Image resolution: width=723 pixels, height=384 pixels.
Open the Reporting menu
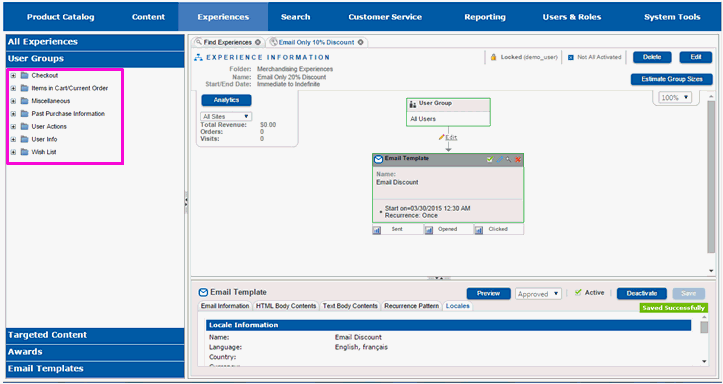pos(485,17)
